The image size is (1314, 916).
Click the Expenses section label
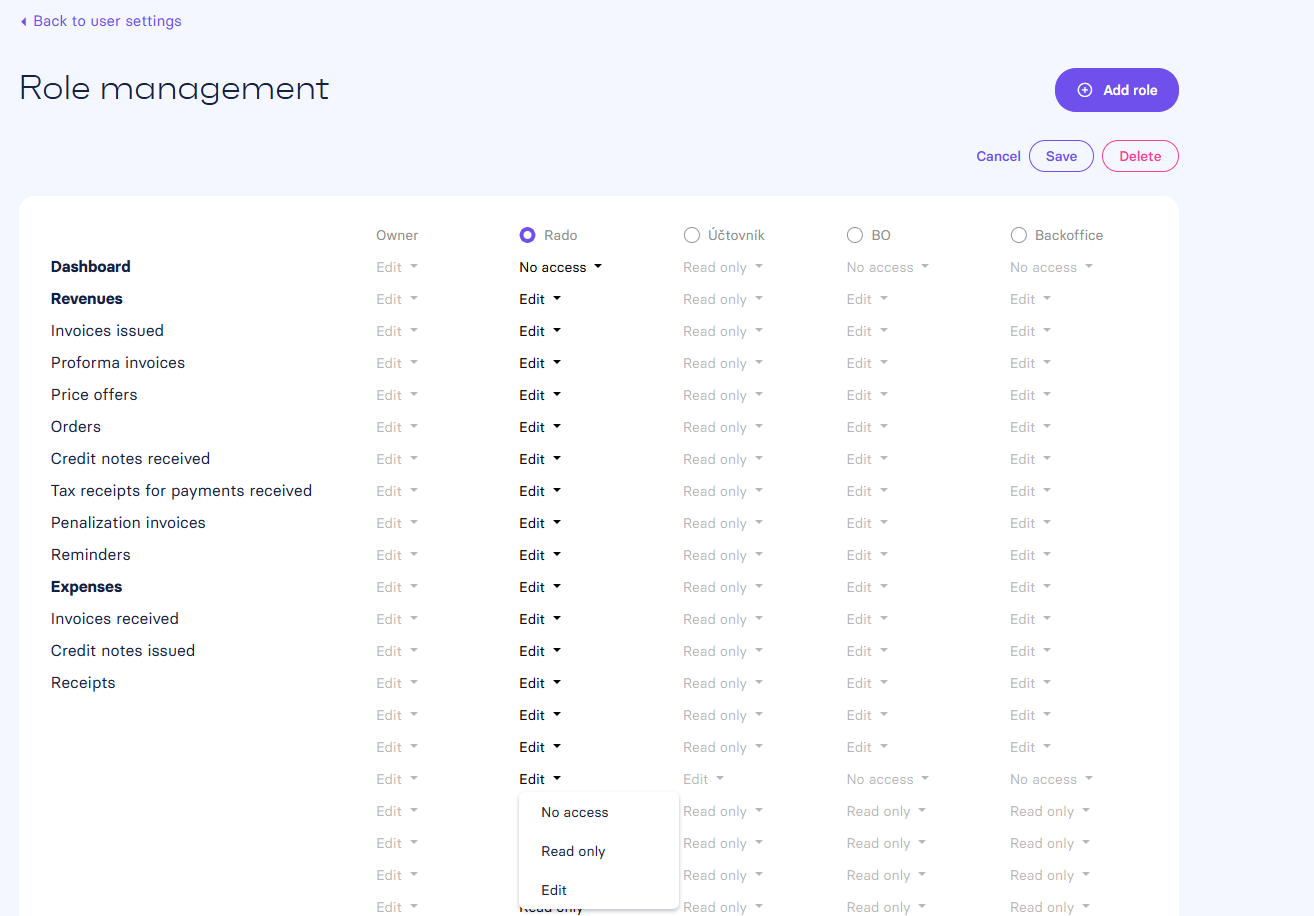[x=87, y=587]
